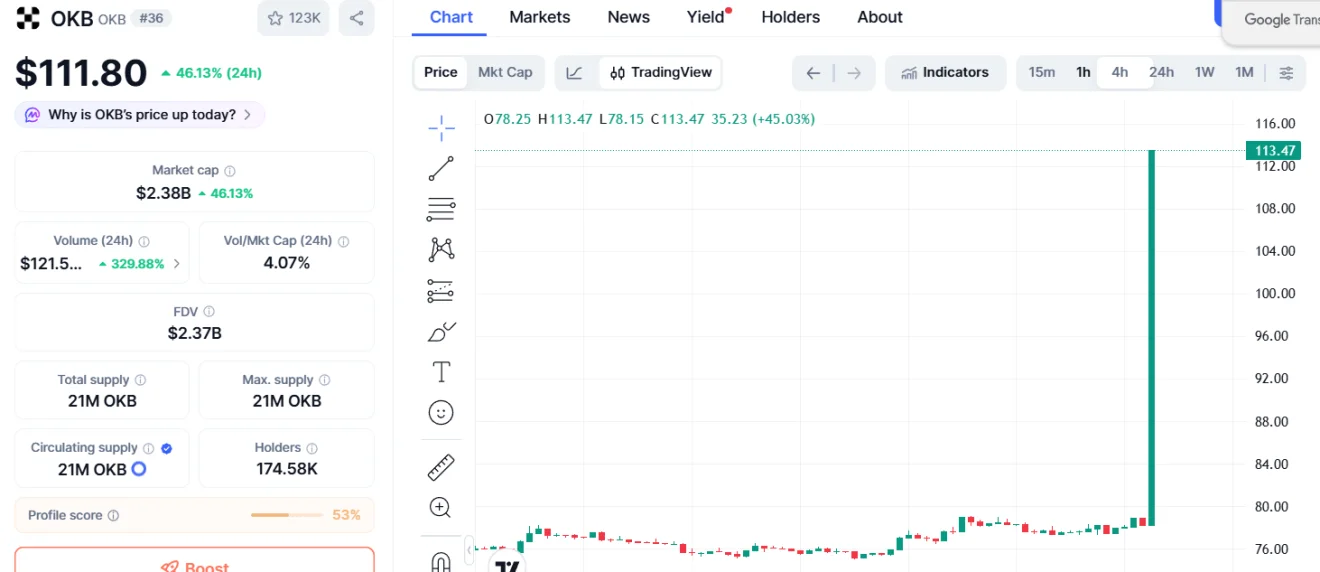This screenshot has height=572, width=1320.
Task: Click the Profile score progress bar
Action: [x=288, y=515]
